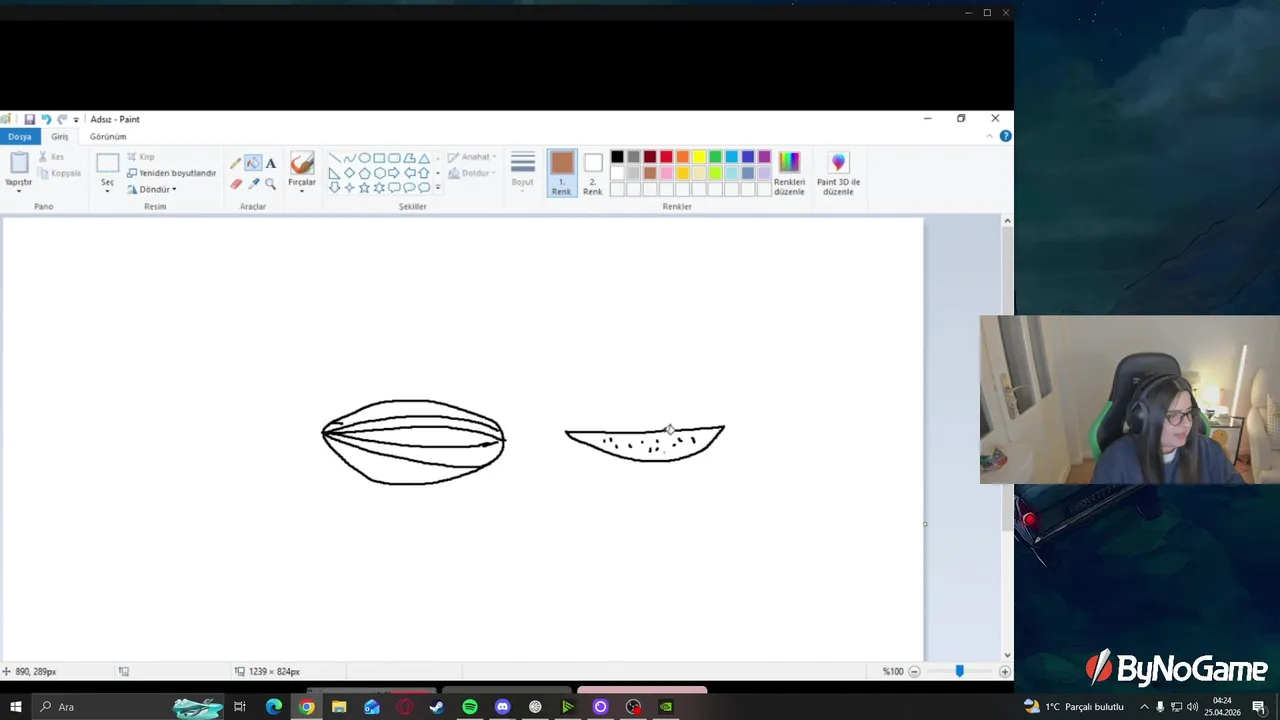1280x720 pixels.
Task: Open Discord from the taskbar
Action: point(502,707)
